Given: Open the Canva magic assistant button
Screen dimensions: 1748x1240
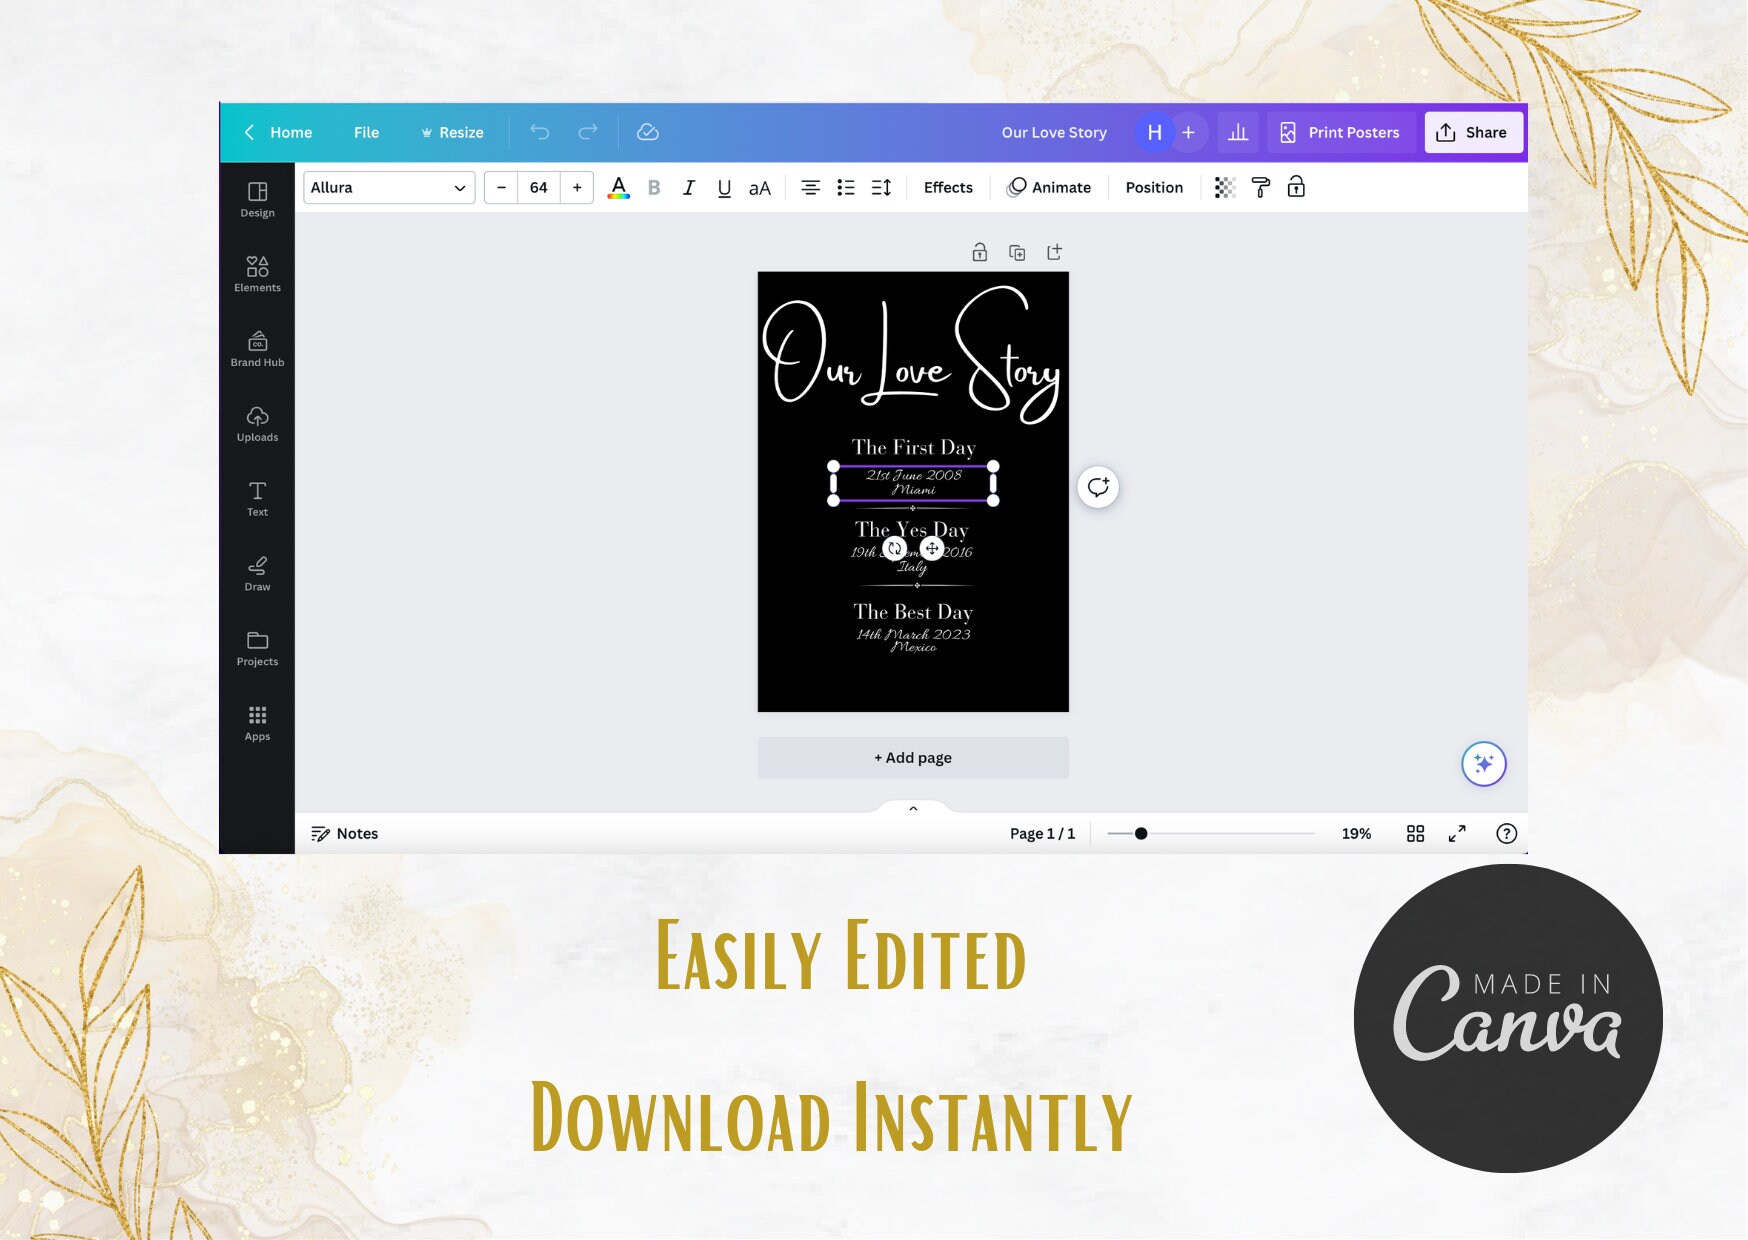Looking at the screenshot, I should click(x=1484, y=764).
